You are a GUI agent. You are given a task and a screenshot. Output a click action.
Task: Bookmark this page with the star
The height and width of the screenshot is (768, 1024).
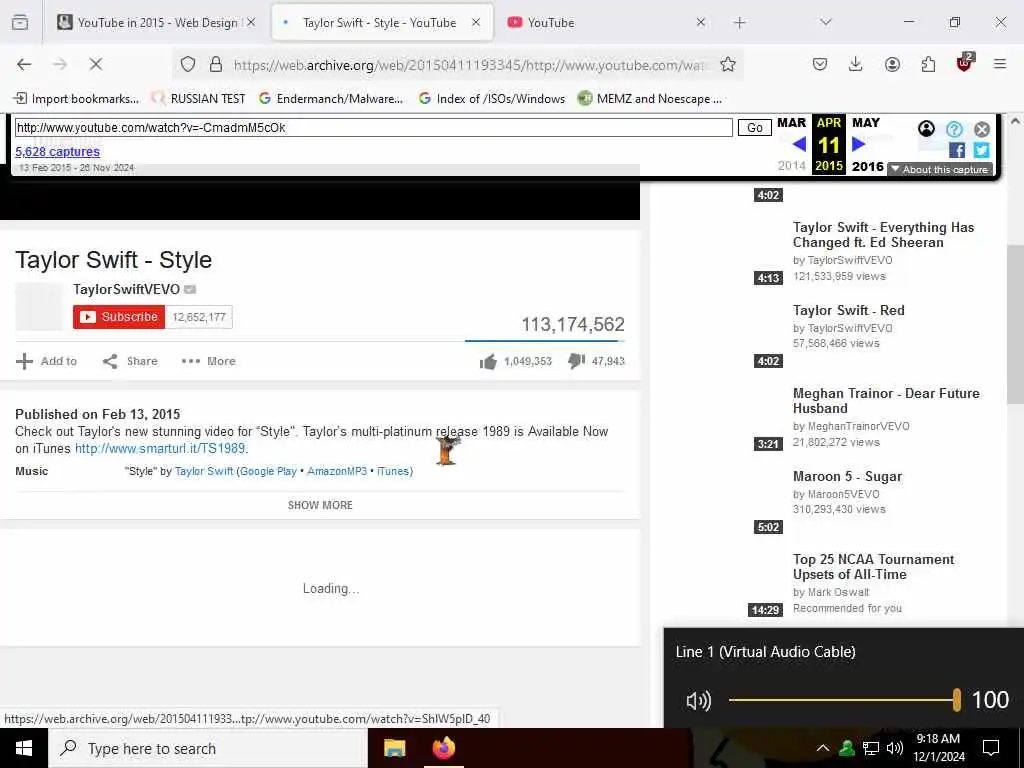(x=728, y=64)
